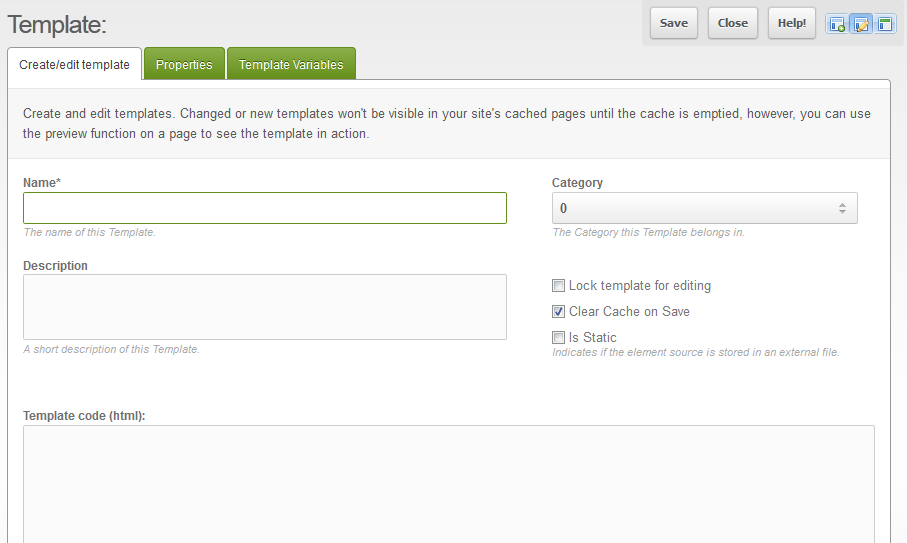Select the Create/edit template tab
The image size is (907, 543).
pos(74,65)
